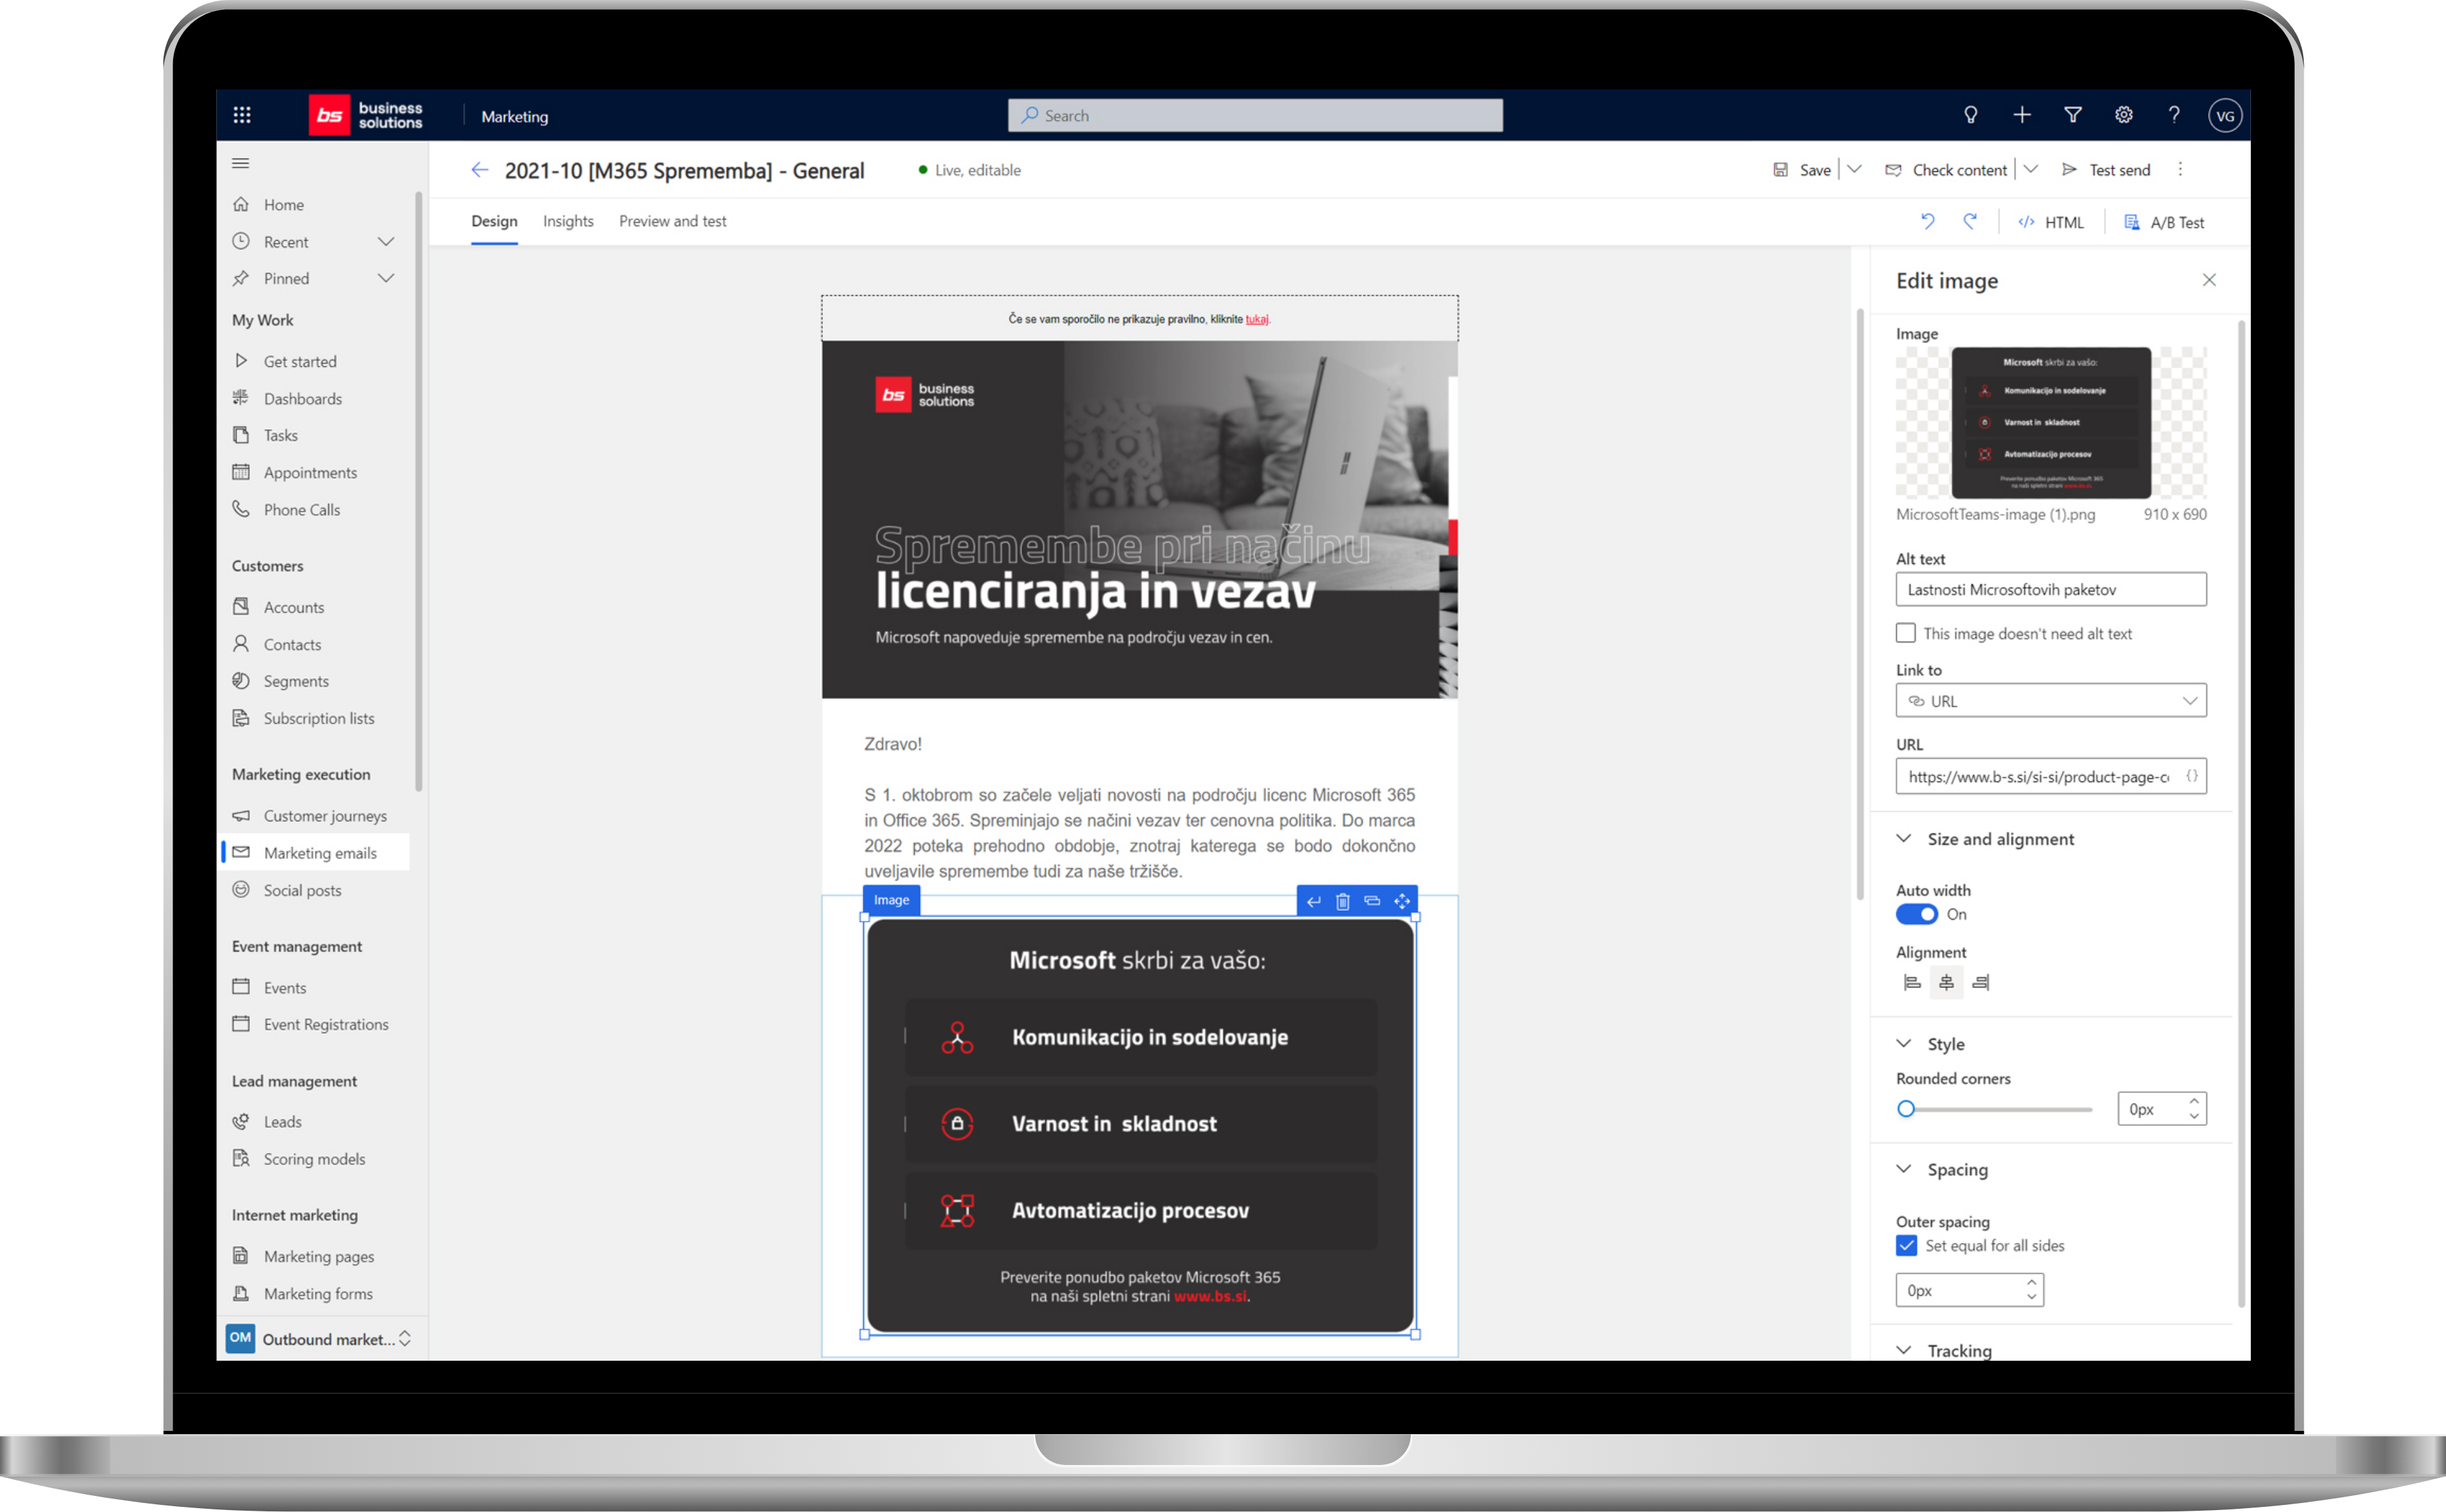The image size is (2446, 1512).
Task: Click the Test send button
Action: 2106,169
